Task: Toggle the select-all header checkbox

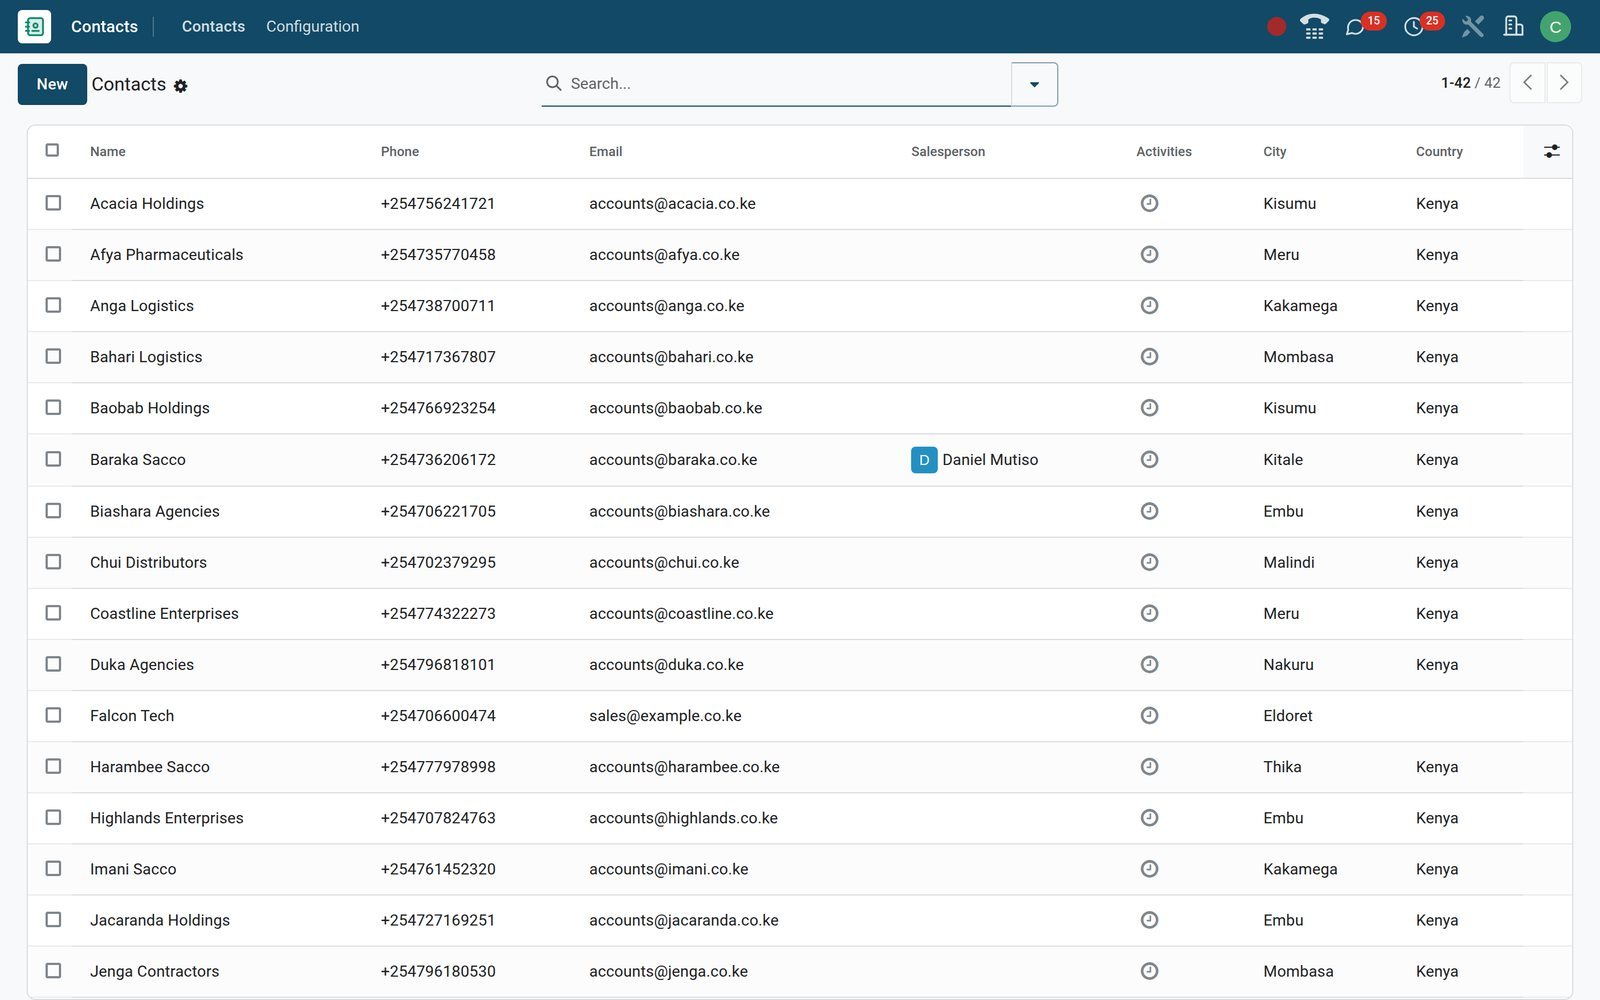Action: pos(52,150)
